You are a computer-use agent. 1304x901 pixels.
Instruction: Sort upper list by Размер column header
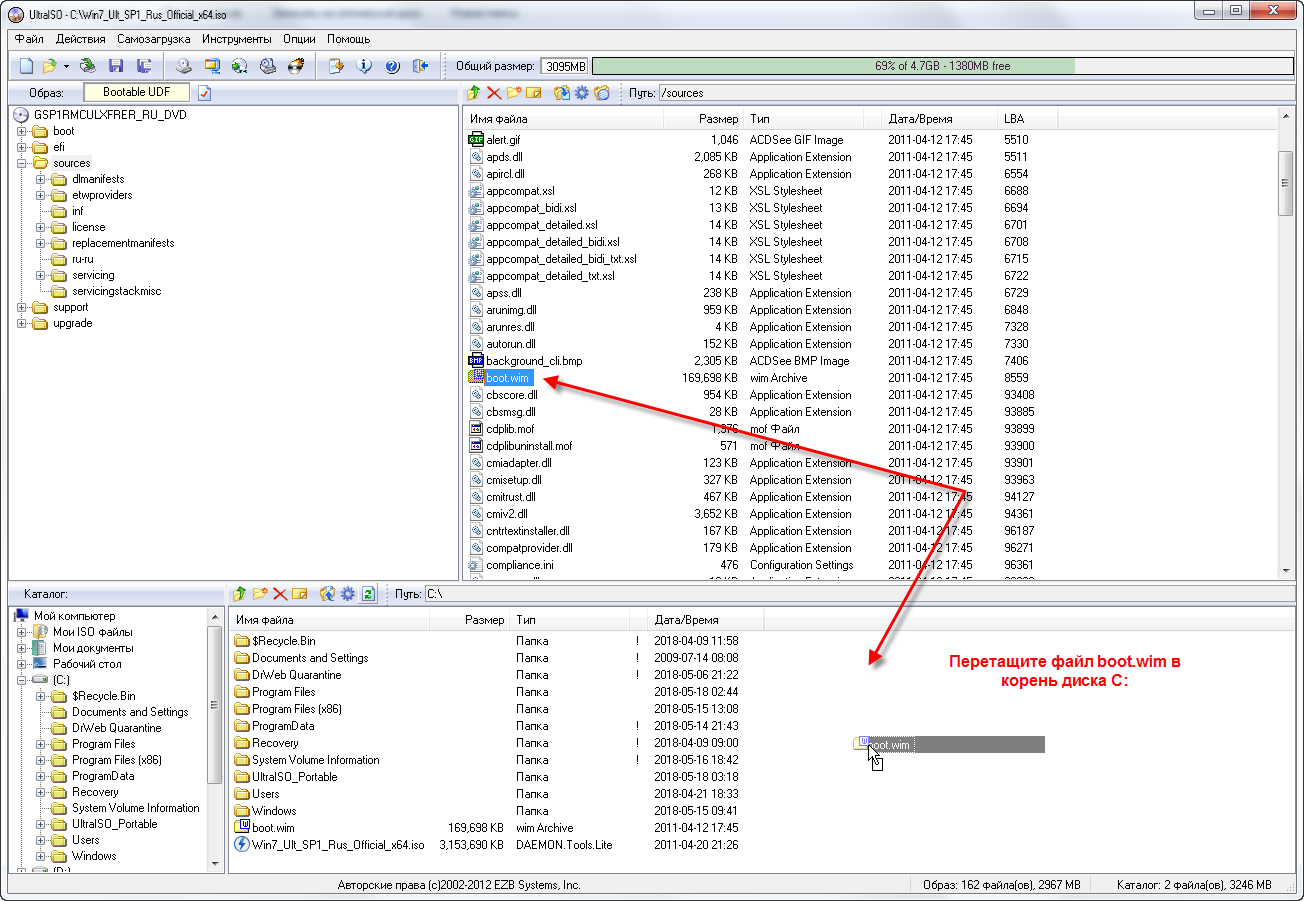pyautogui.click(x=704, y=119)
